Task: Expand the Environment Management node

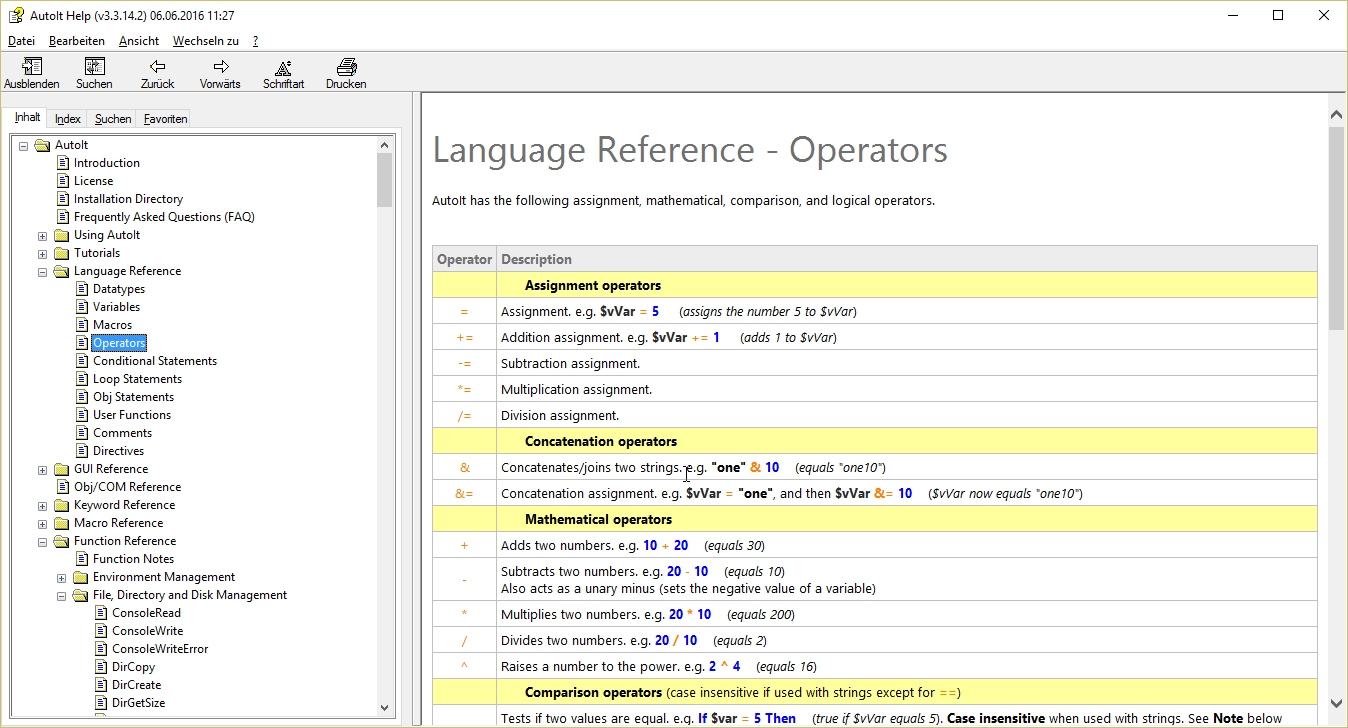Action: 61,578
